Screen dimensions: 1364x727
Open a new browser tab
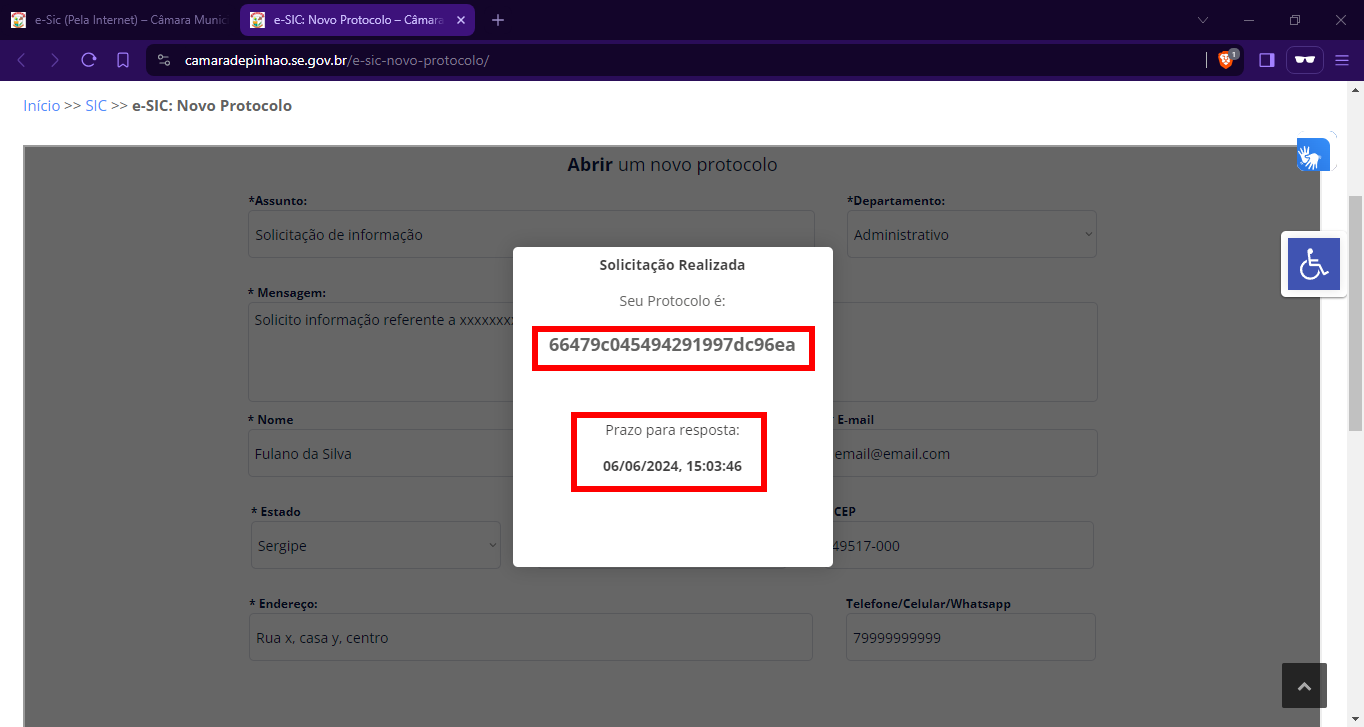(498, 20)
